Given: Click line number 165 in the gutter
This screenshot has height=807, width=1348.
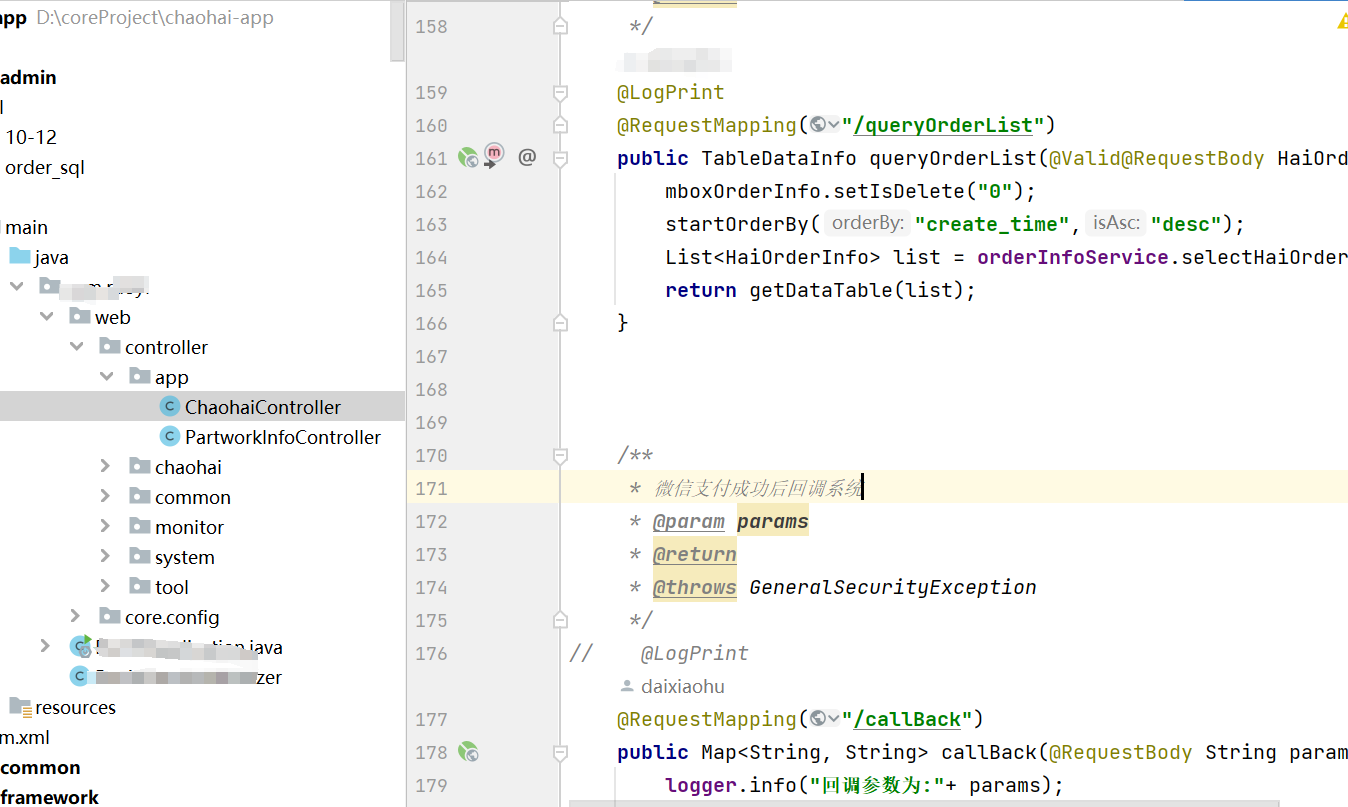Looking at the screenshot, I should tap(431, 290).
